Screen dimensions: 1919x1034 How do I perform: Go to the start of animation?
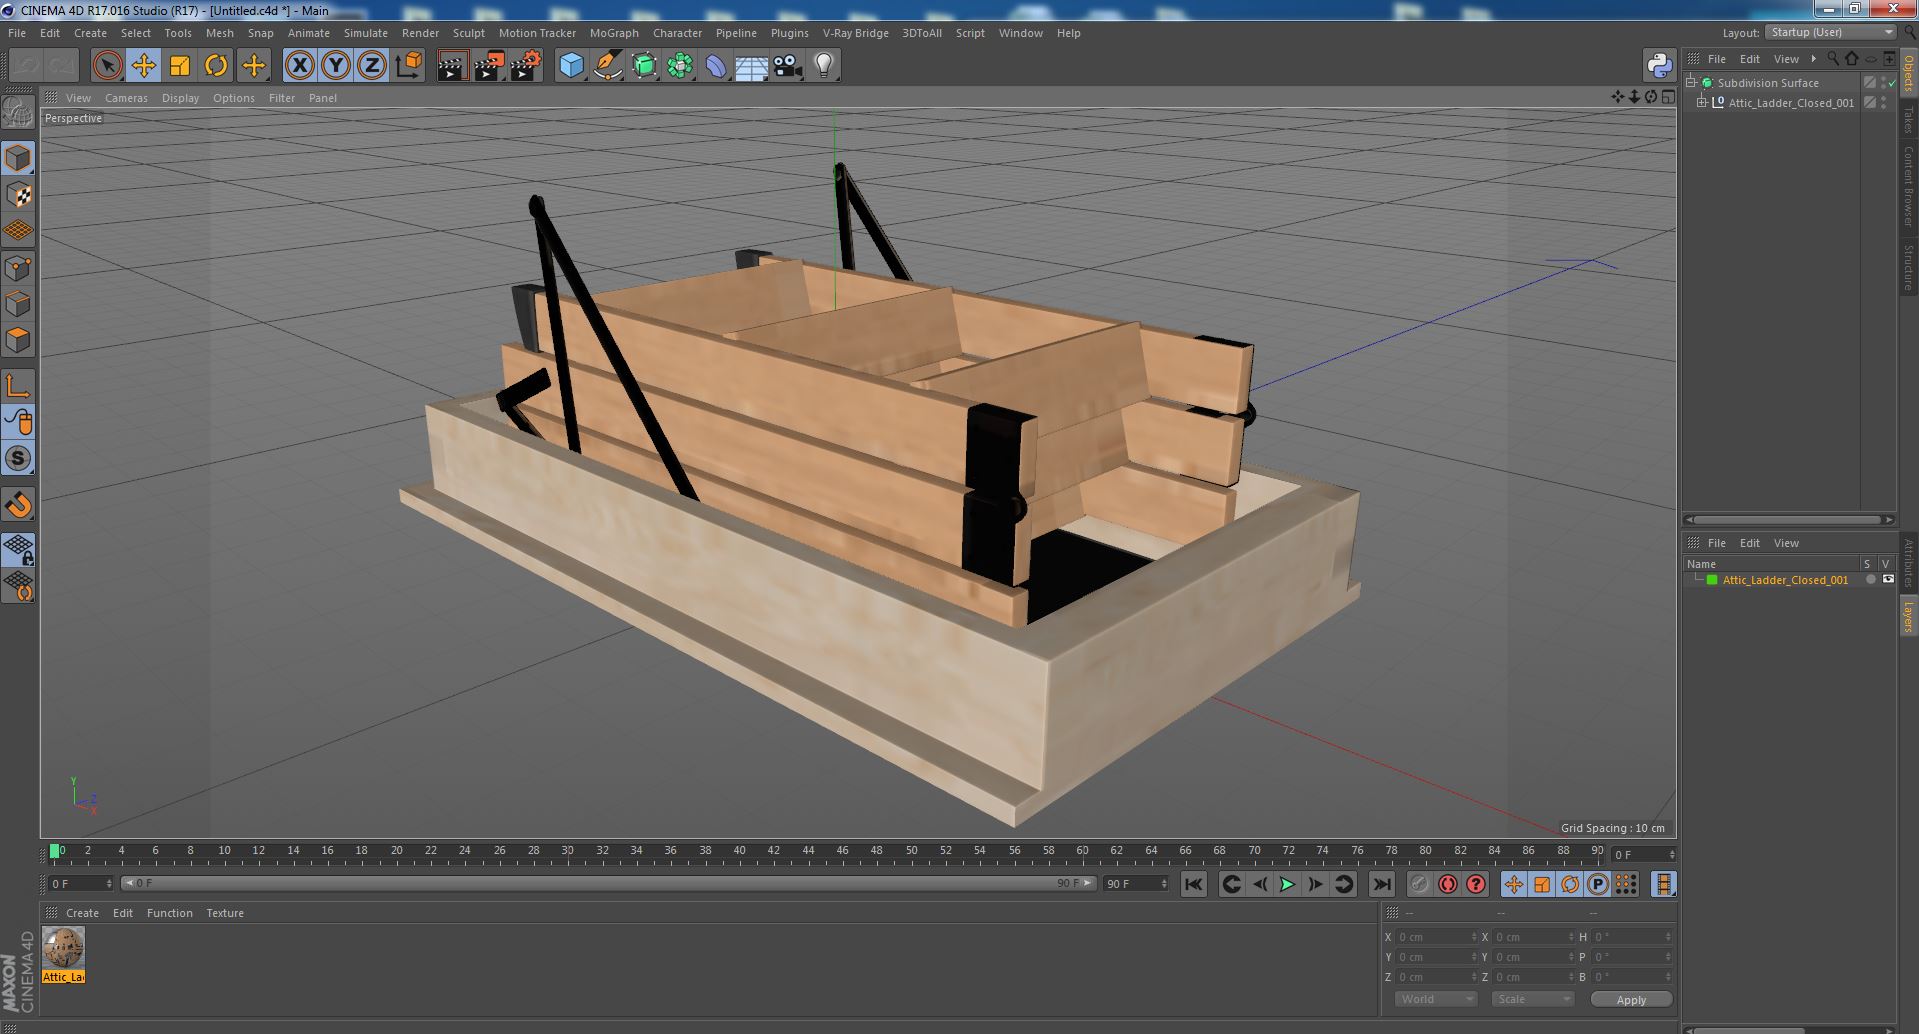[1193, 884]
